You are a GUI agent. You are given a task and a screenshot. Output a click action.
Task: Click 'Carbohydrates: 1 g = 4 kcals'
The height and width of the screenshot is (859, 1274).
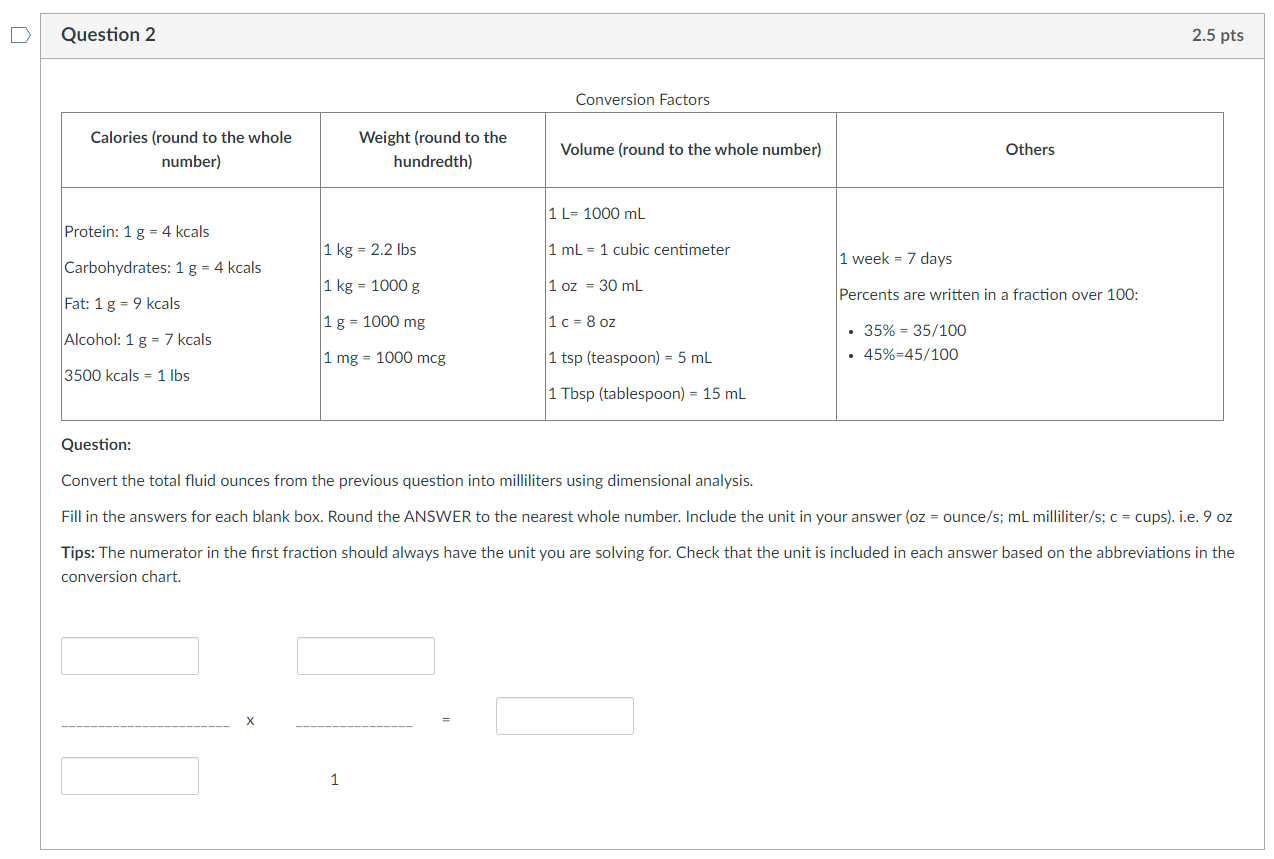(163, 268)
